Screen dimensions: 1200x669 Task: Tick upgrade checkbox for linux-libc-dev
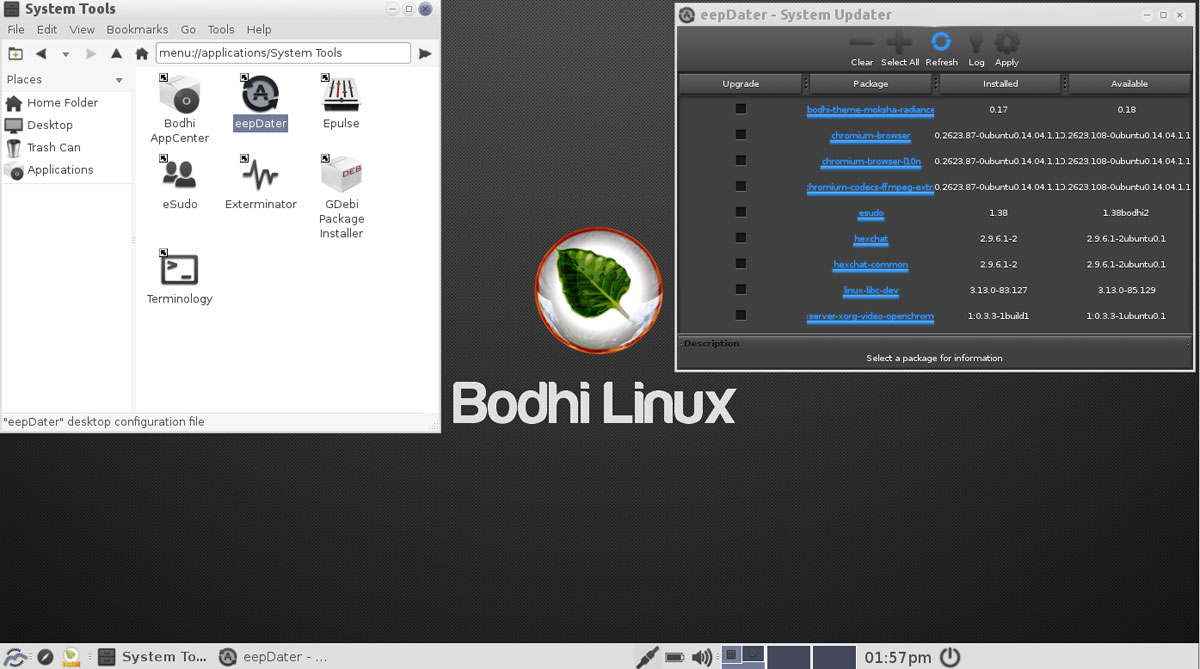(741, 290)
